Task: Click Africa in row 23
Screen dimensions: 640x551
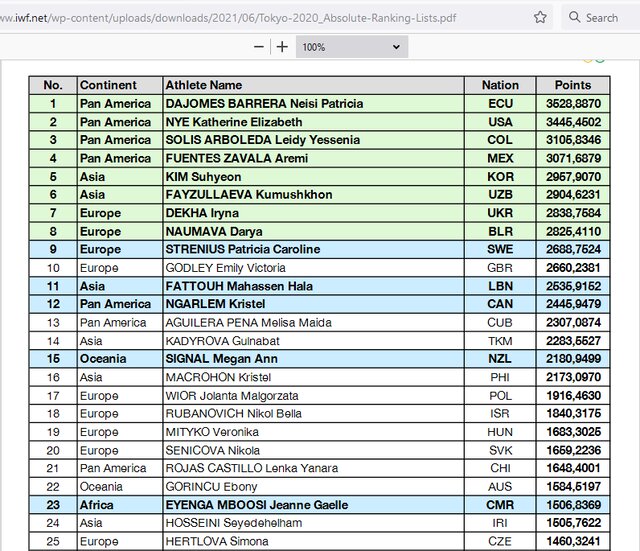Action: tap(96, 505)
